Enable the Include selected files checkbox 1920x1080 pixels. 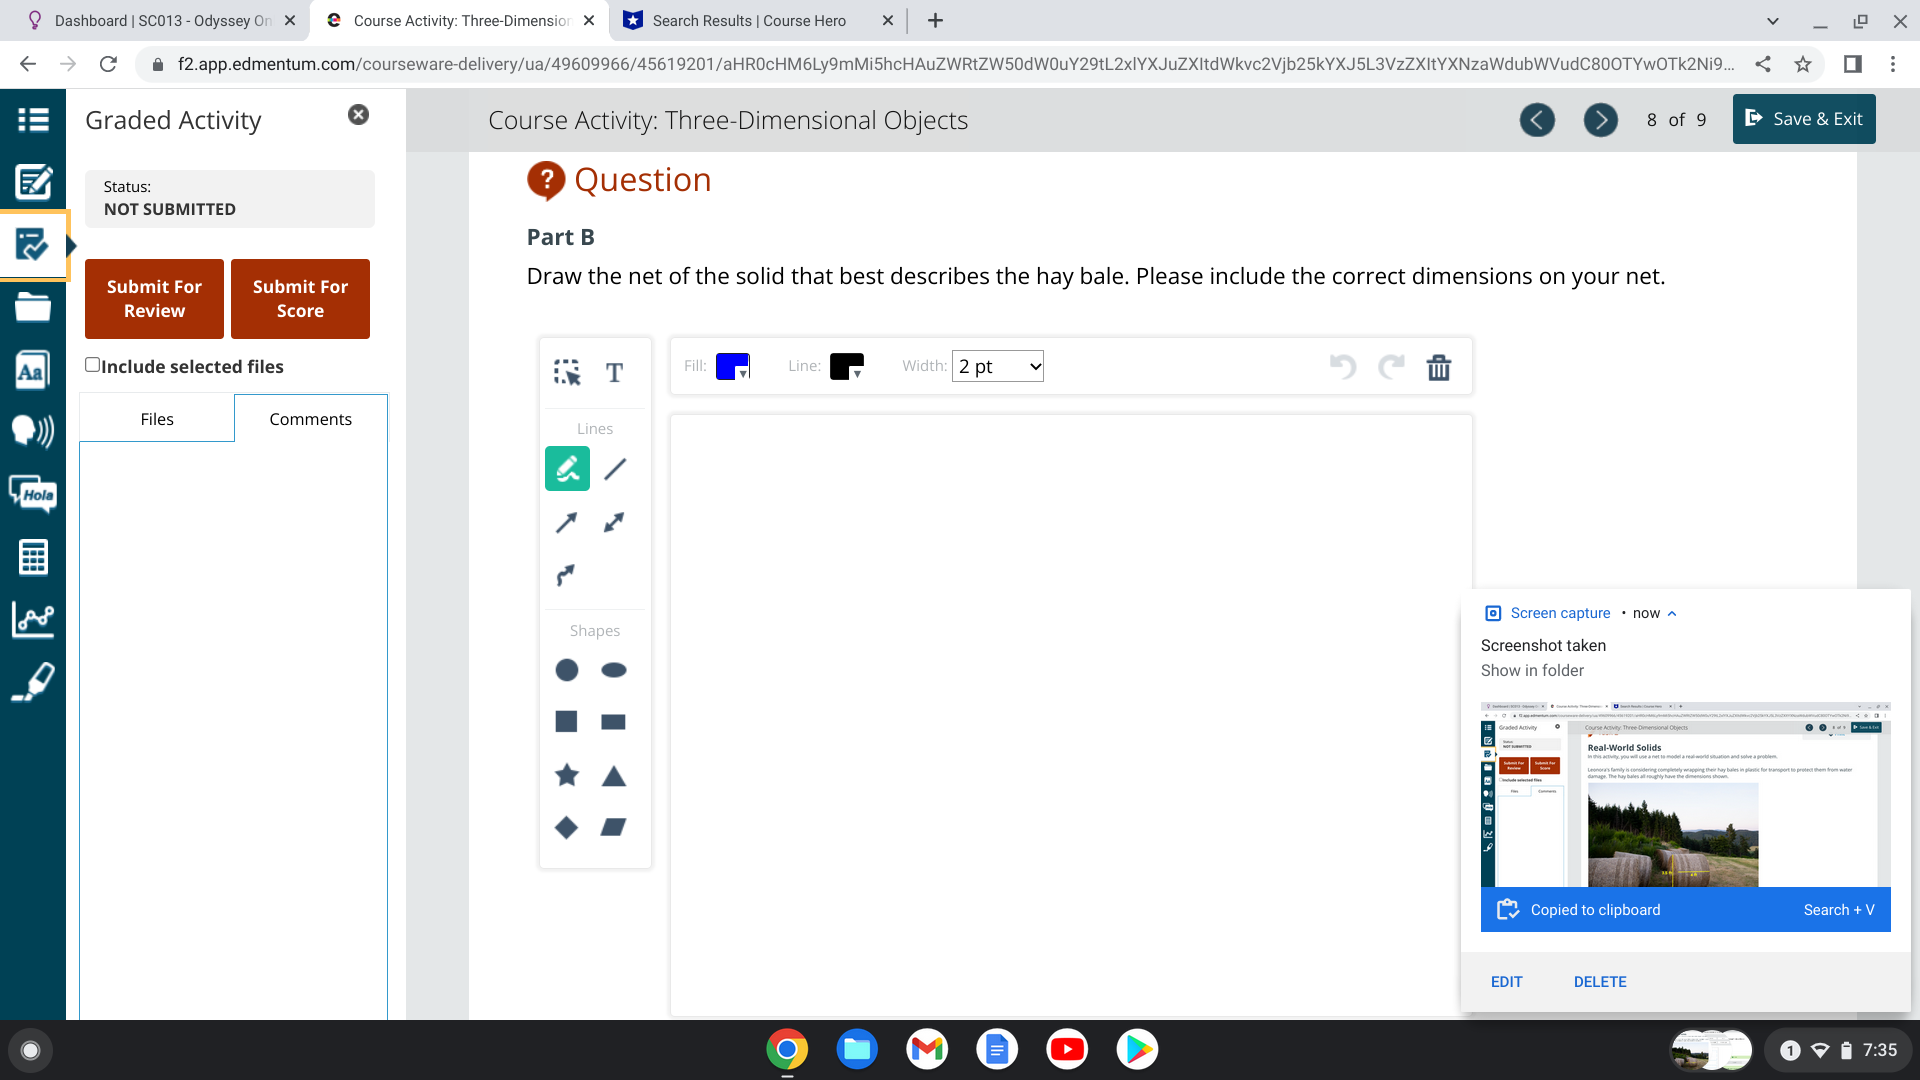tap(93, 365)
